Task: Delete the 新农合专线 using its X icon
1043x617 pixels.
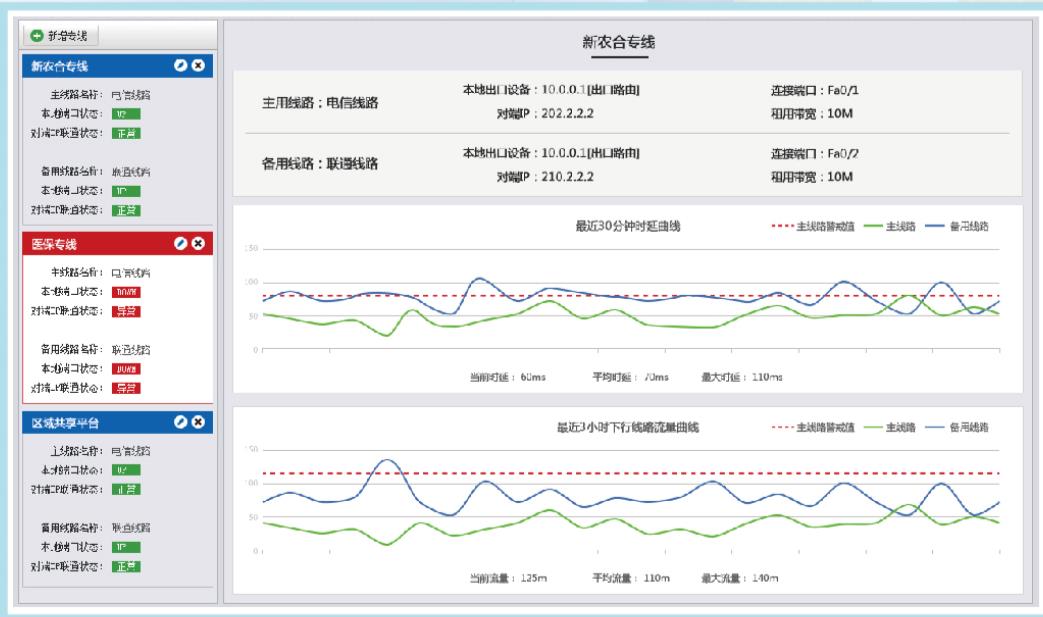Action: pyautogui.click(x=198, y=64)
